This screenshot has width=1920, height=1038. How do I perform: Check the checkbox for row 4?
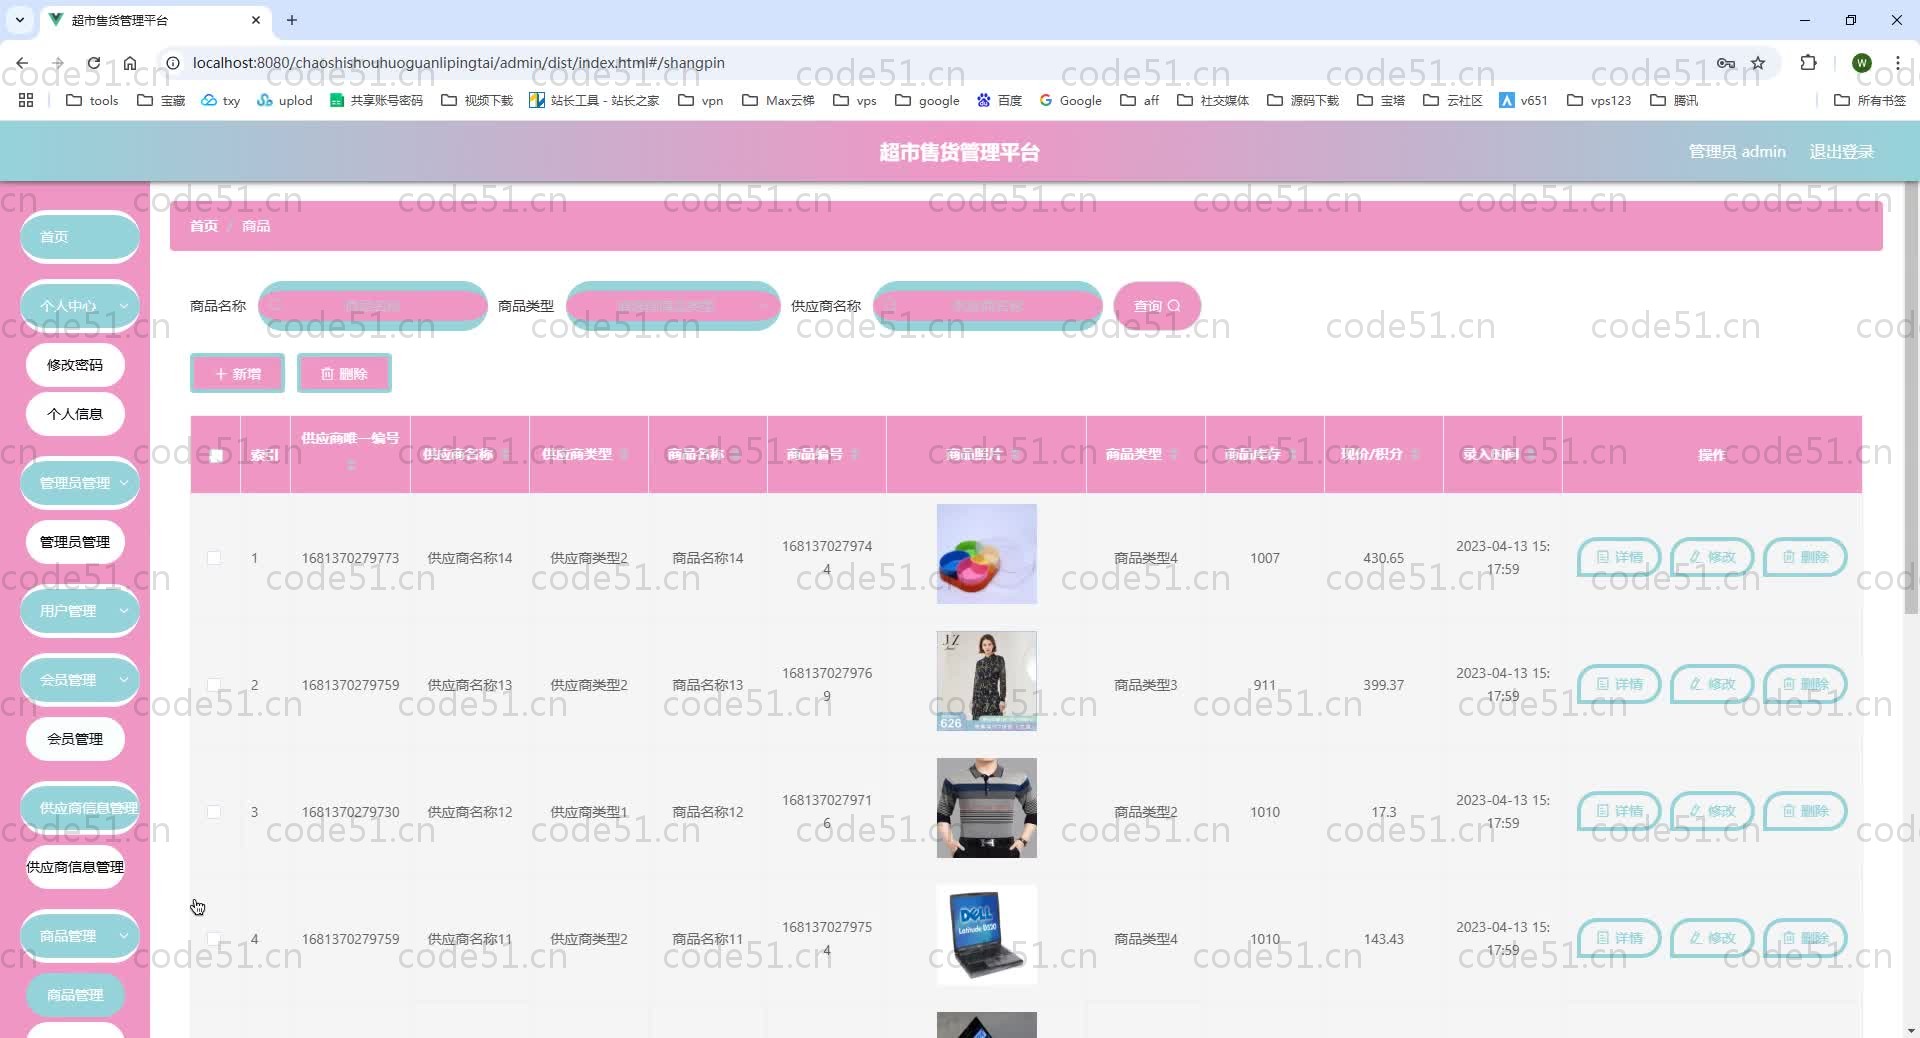click(x=215, y=938)
